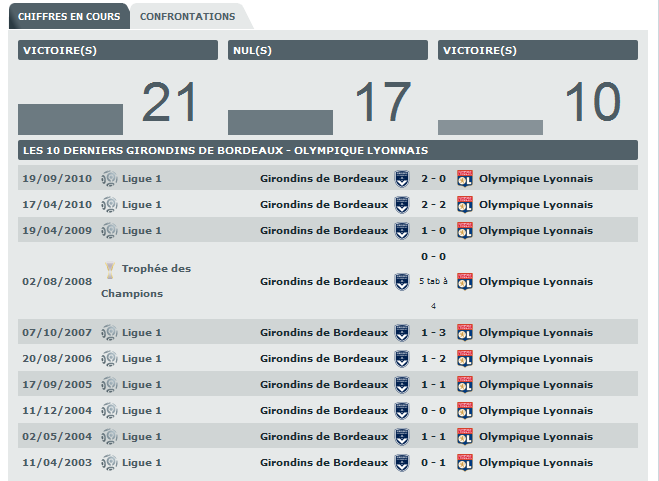Click the Bordeaux crest in the 11/12/2004 row
The image size is (659, 481).
coord(401,410)
